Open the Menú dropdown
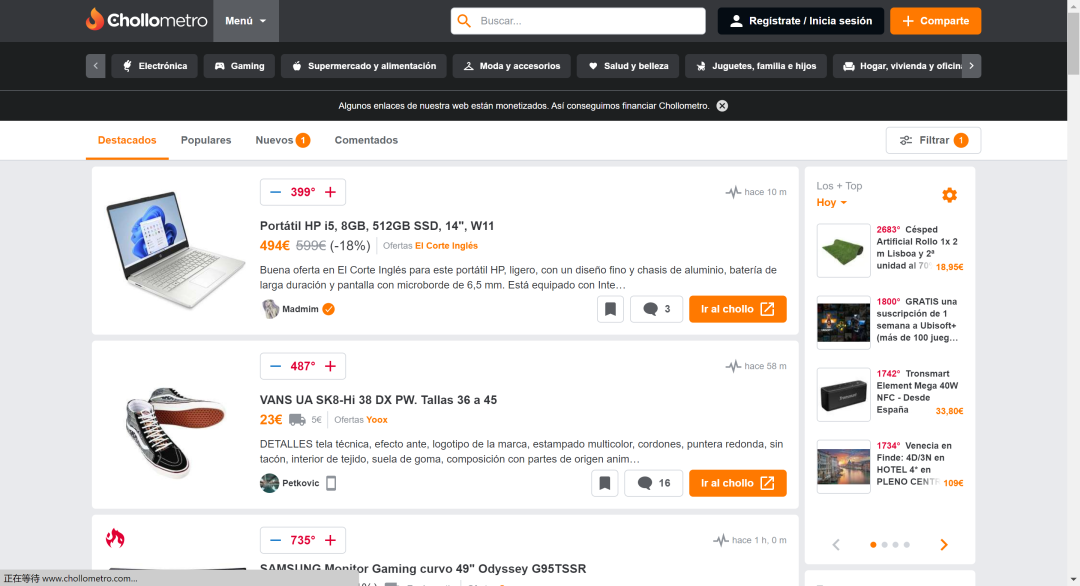Screen dimensions: 1080x586 point(246,21)
